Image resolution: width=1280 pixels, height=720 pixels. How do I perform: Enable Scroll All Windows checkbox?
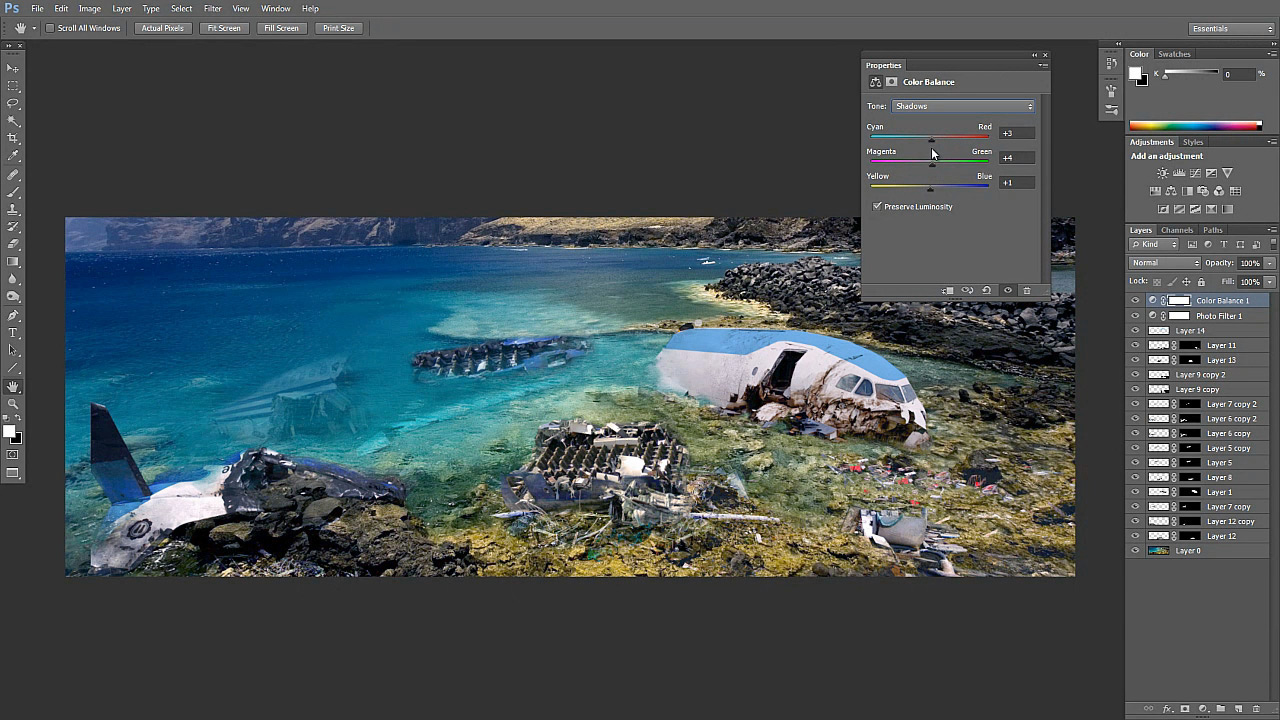tap(49, 28)
